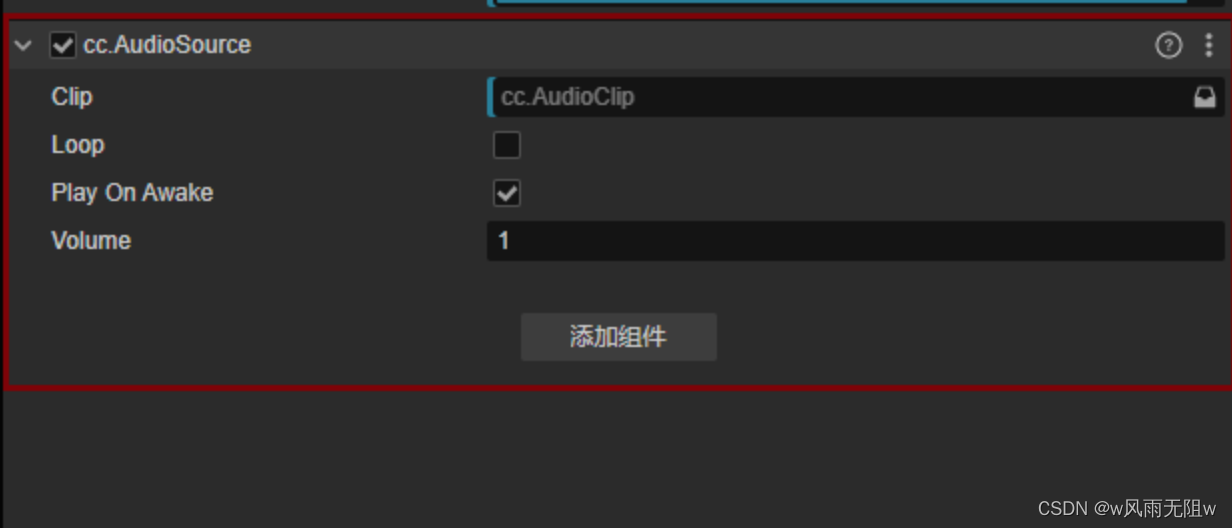Click the cc.AudioSource header title
The width and height of the screenshot is (1232, 528).
tap(167, 45)
